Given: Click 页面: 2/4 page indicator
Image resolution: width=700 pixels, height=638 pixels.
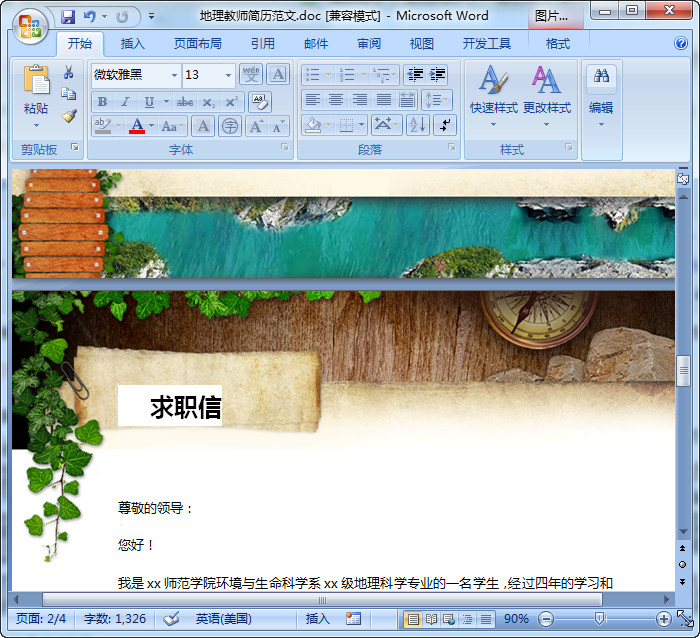Looking at the screenshot, I should (41, 619).
